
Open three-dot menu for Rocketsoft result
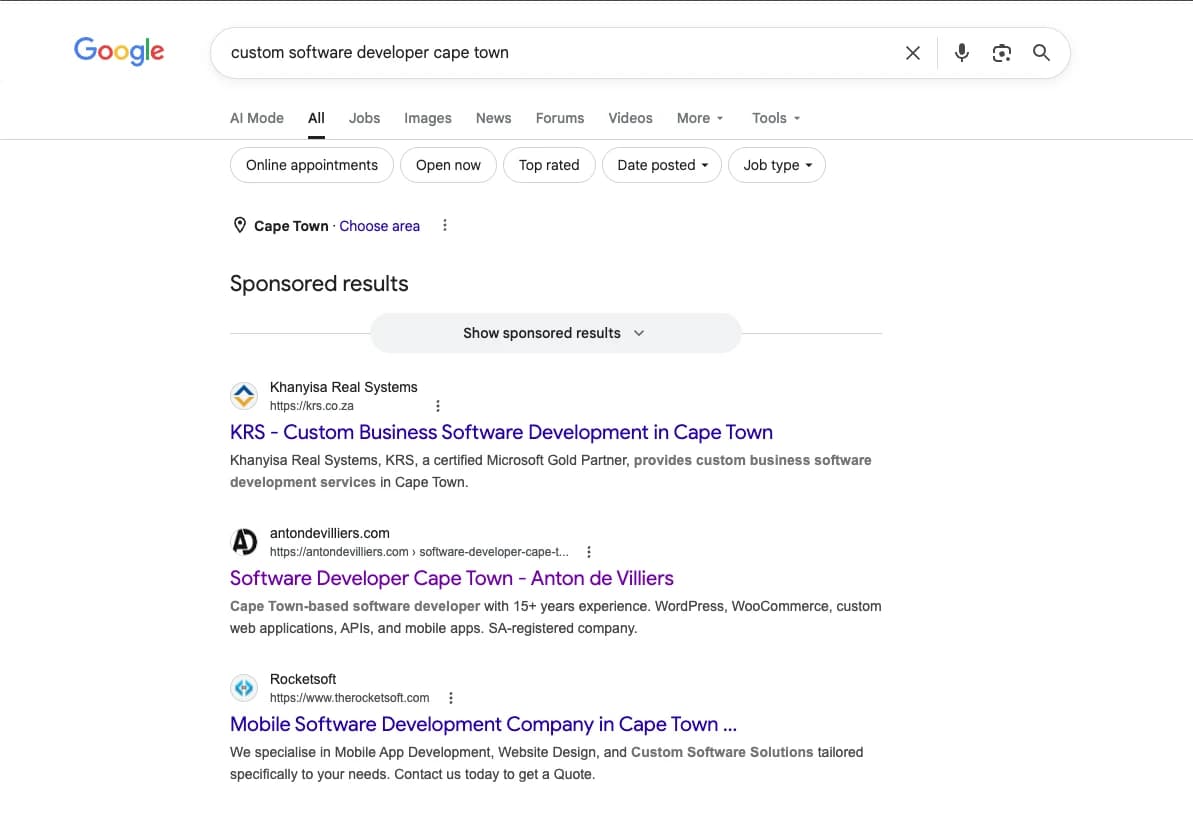[x=450, y=698]
